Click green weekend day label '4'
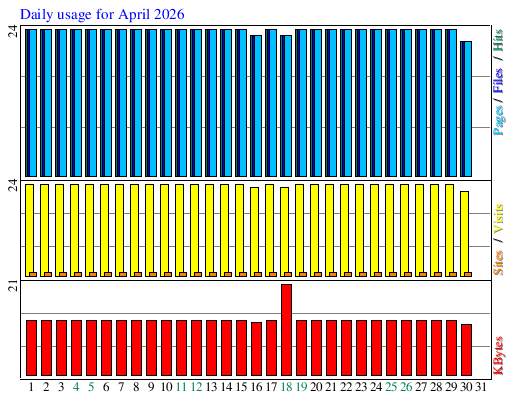The width and height of the screenshot is (512, 400). (76, 387)
